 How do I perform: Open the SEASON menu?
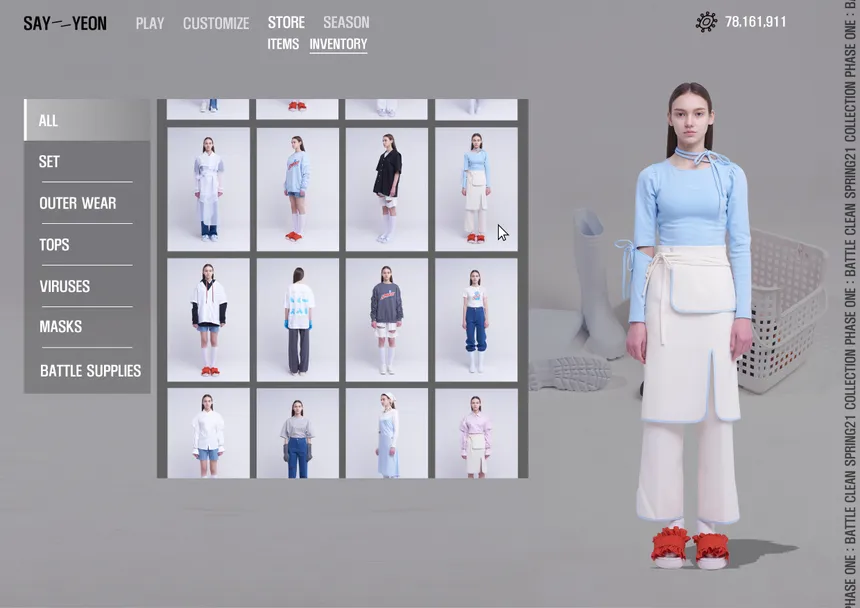click(346, 22)
